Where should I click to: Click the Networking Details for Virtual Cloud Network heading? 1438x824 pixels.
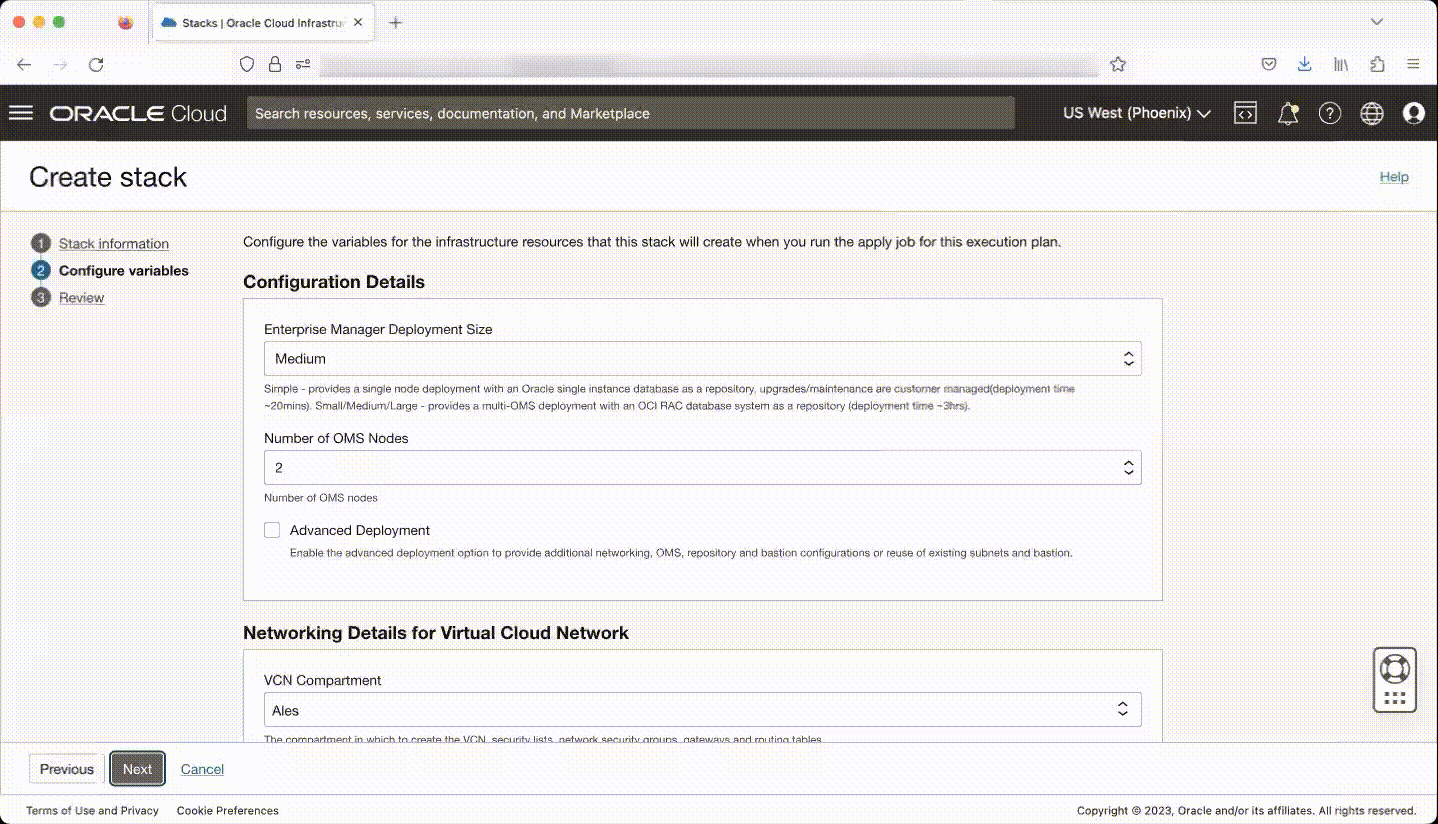coord(436,633)
